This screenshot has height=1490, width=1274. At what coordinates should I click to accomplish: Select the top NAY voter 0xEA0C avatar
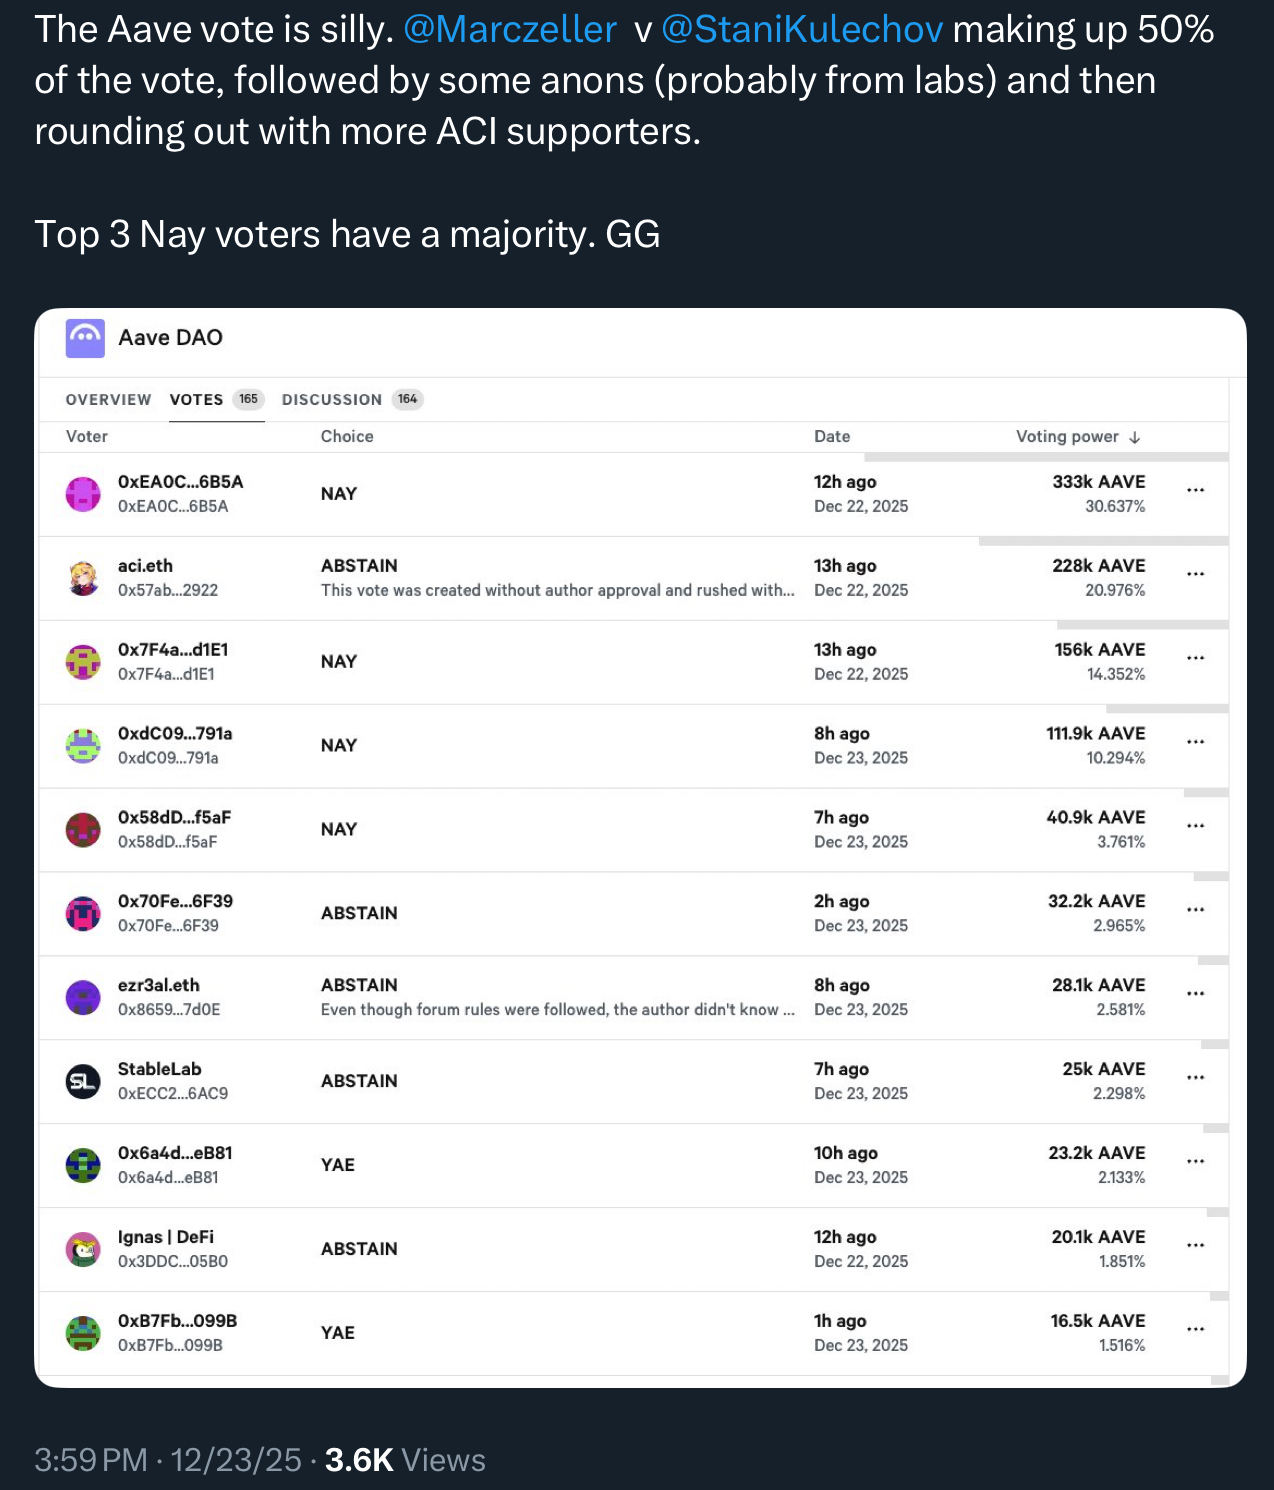(x=85, y=493)
